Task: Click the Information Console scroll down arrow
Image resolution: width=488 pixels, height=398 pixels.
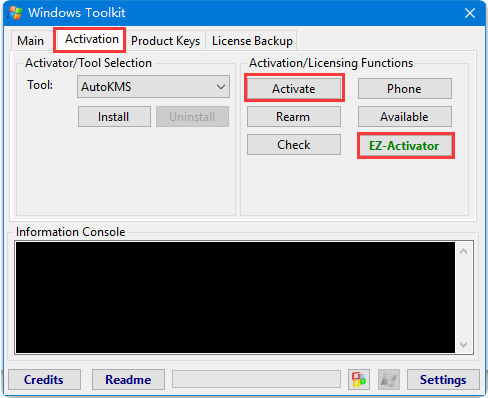Action: pyautogui.click(x=464, y=345)
